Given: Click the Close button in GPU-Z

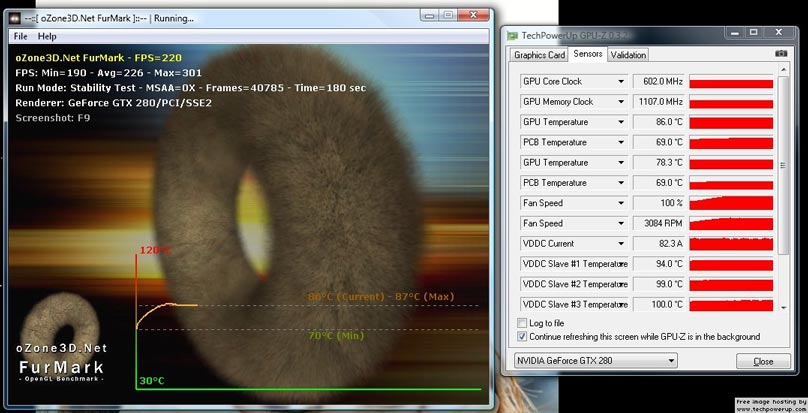Looking at the screenshot, I should [763, 361].
